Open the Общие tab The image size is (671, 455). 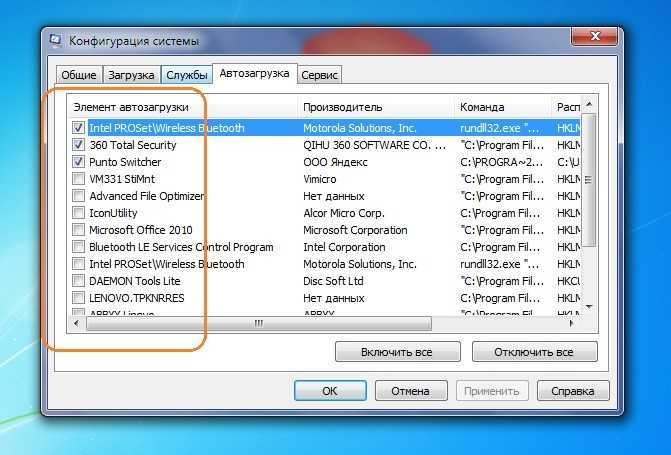[x=79, y=75]
